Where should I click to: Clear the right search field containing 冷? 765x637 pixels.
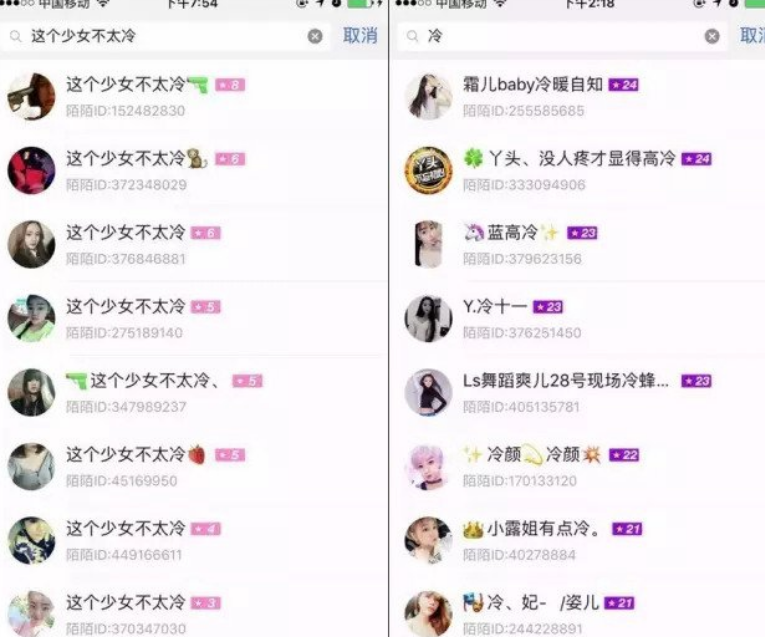click(712, 36)
